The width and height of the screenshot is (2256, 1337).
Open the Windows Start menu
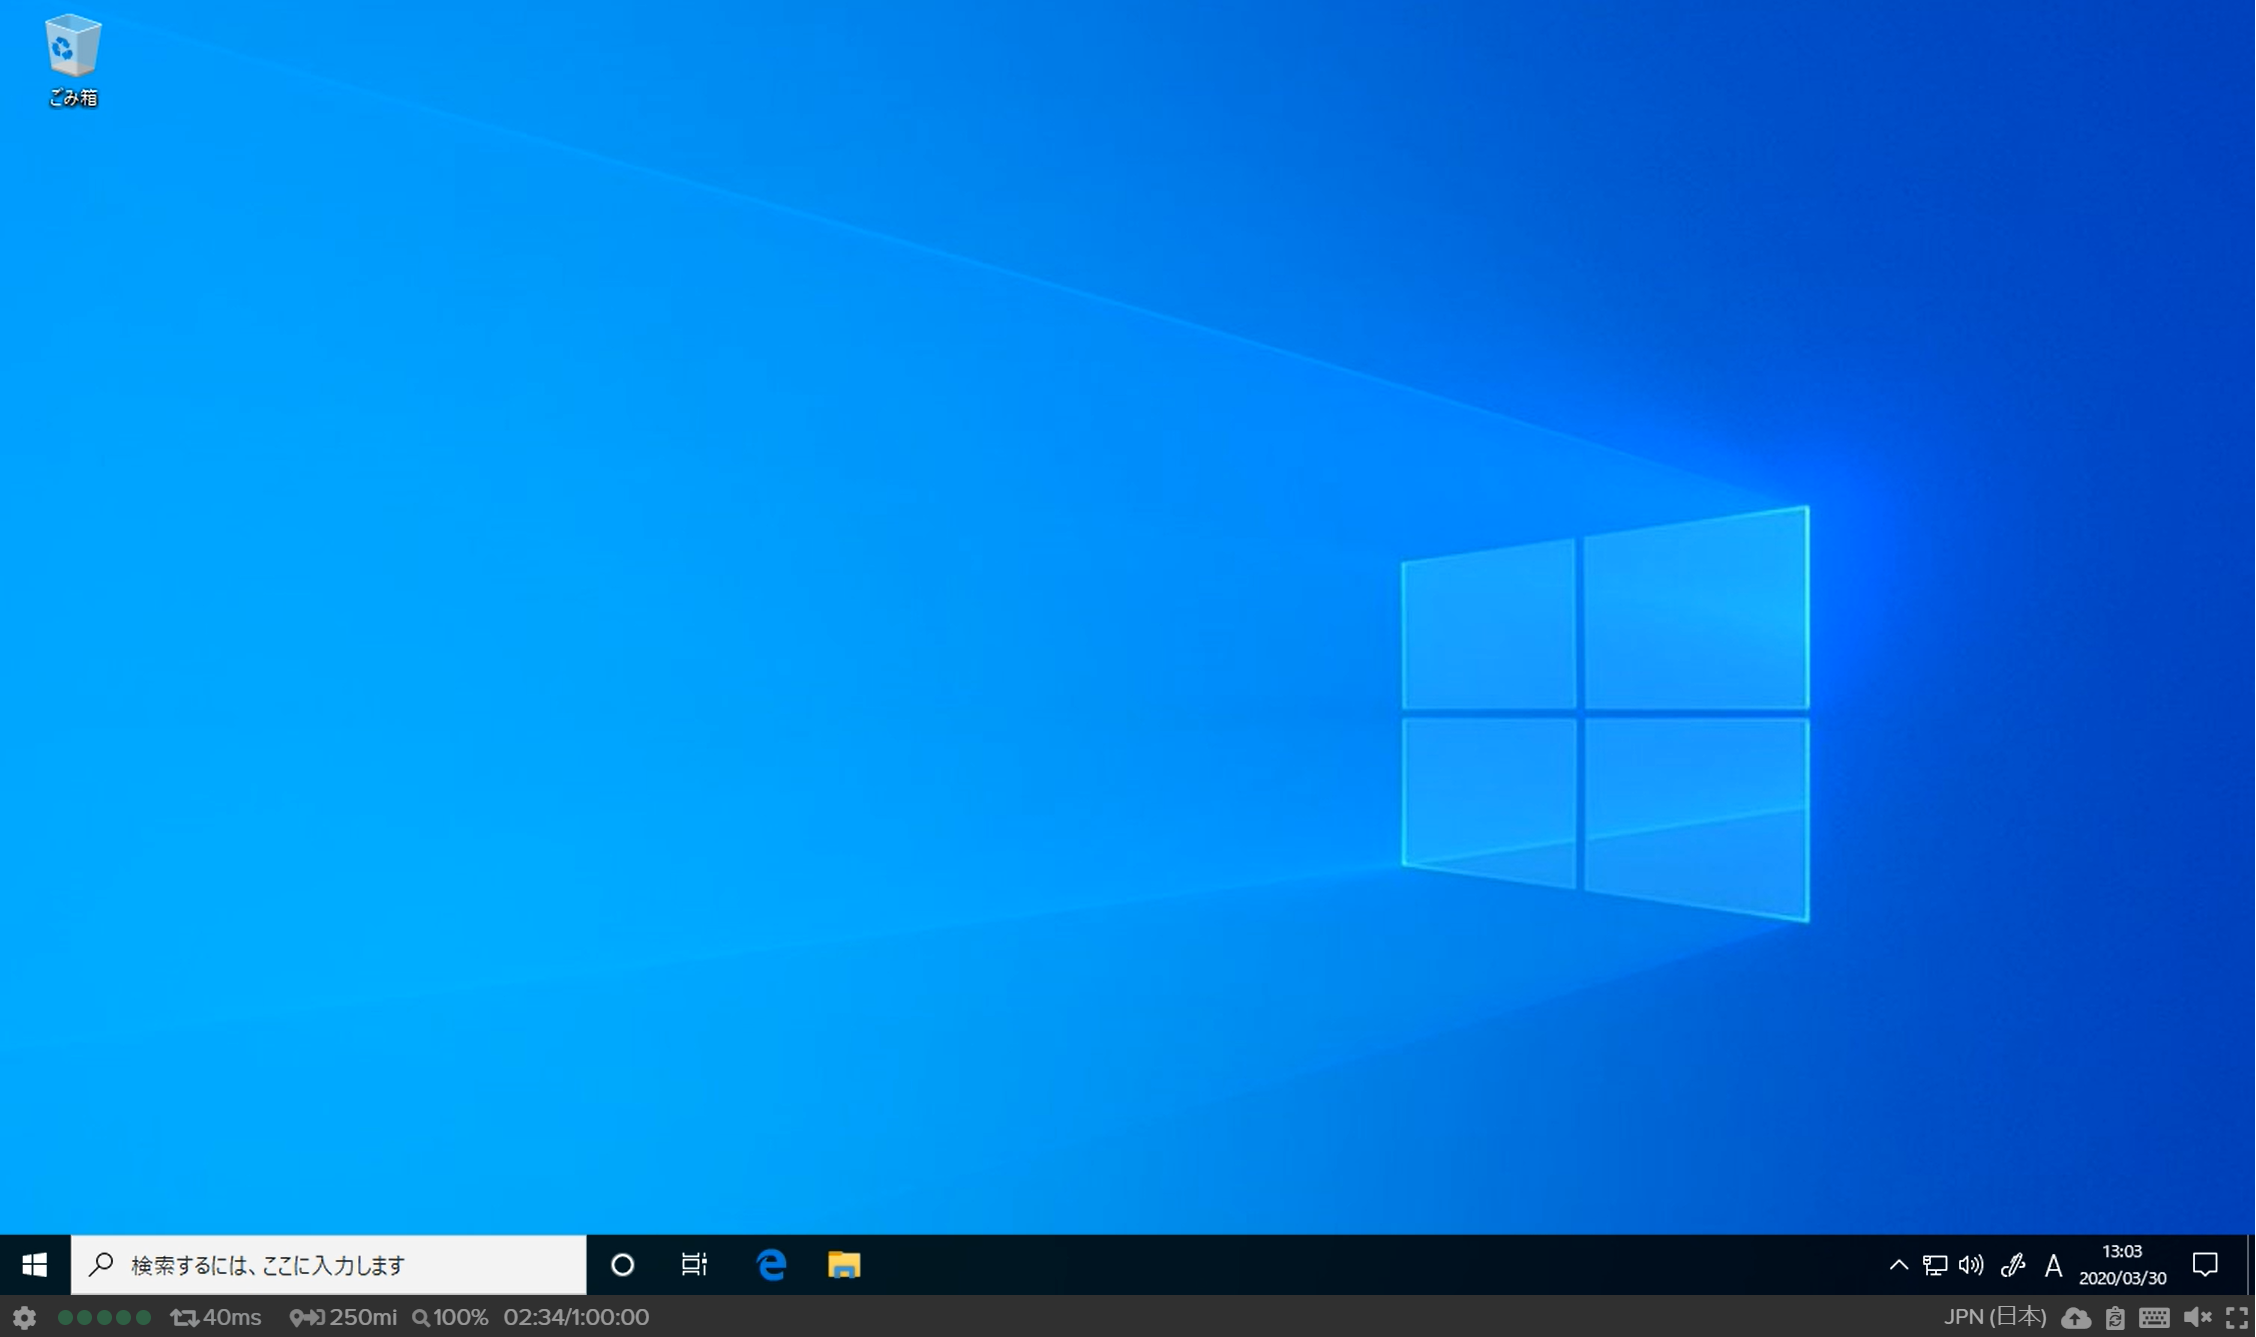click(35, 1265)
